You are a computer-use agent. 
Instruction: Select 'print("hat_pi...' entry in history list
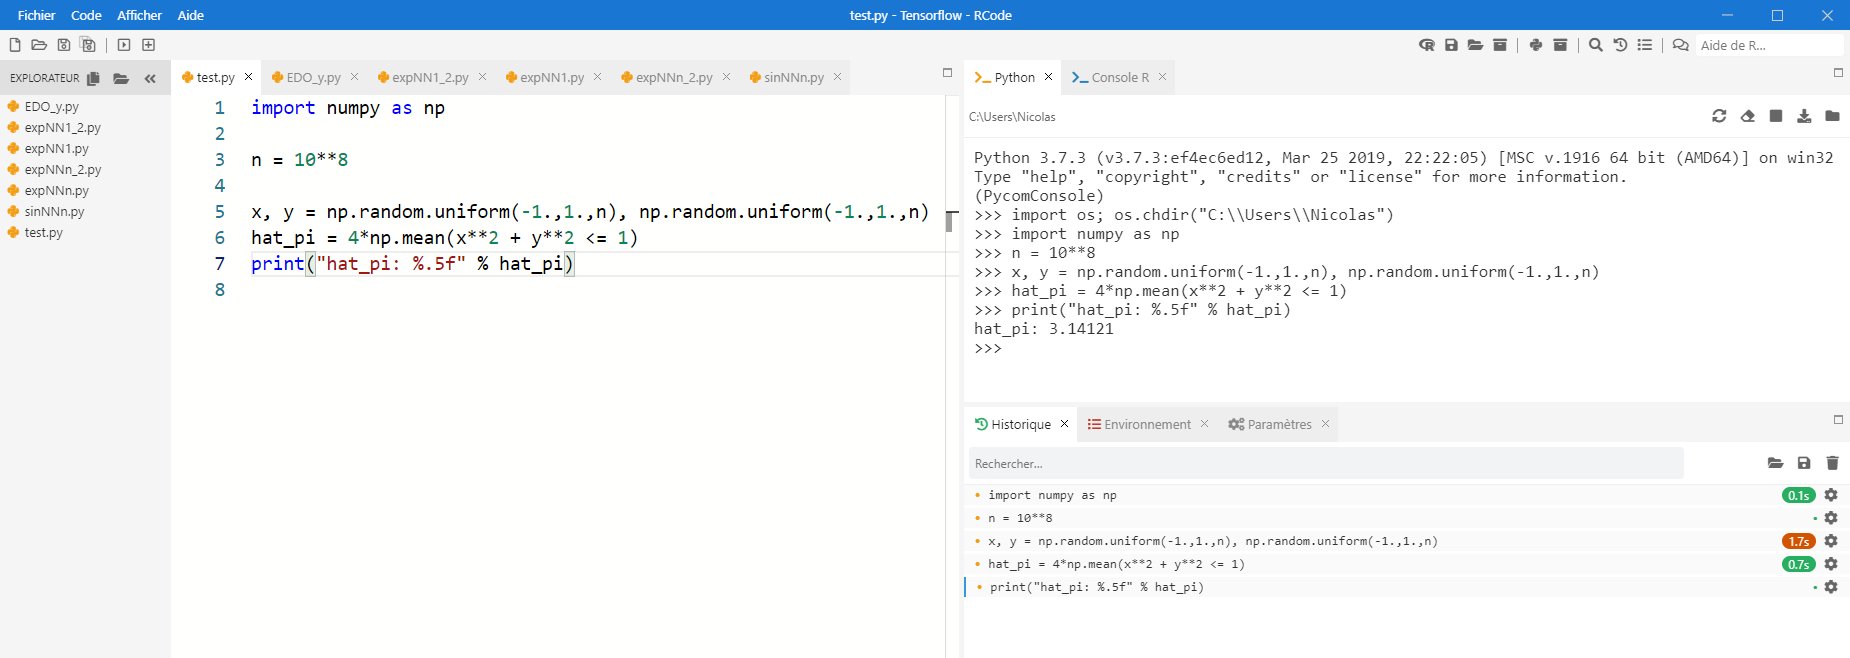1406,587
